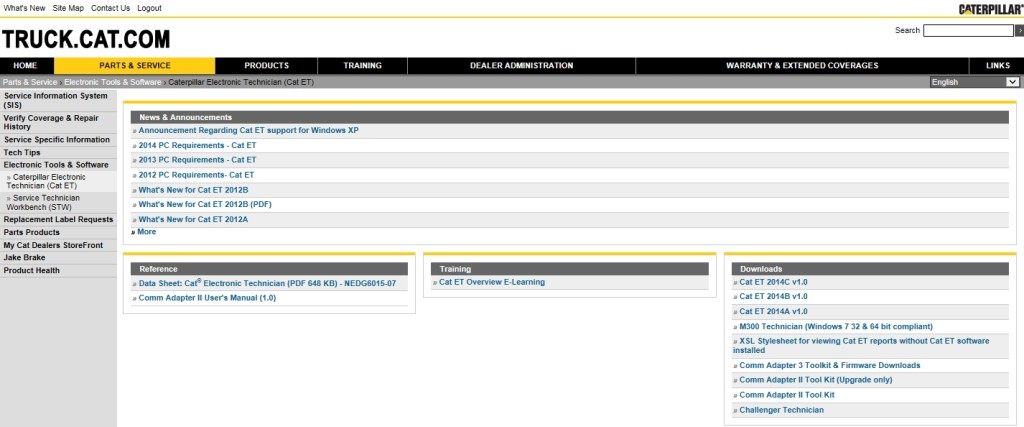Open Cat ET Overview E-Learning link
1024x427 pixels.
pyautogui.click(x=492, y=283)
